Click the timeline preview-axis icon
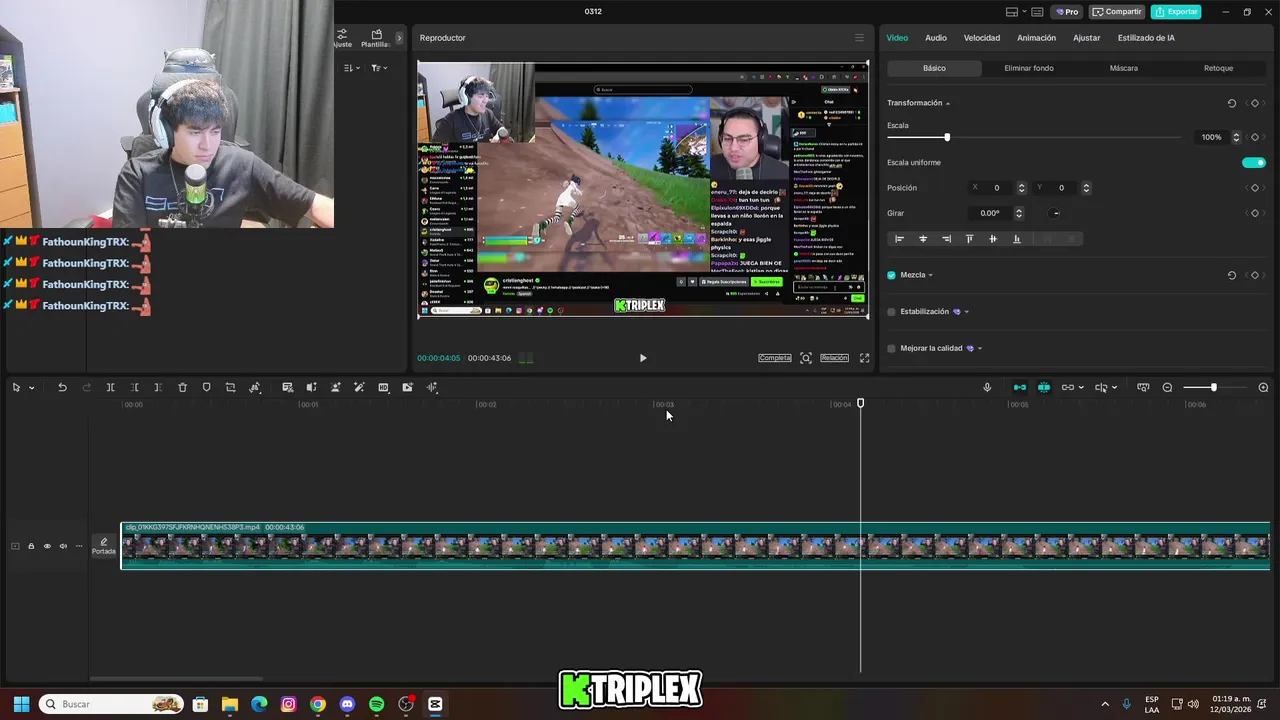The height and width of the screenshot is (720, 1280). tap(1143, 387)
